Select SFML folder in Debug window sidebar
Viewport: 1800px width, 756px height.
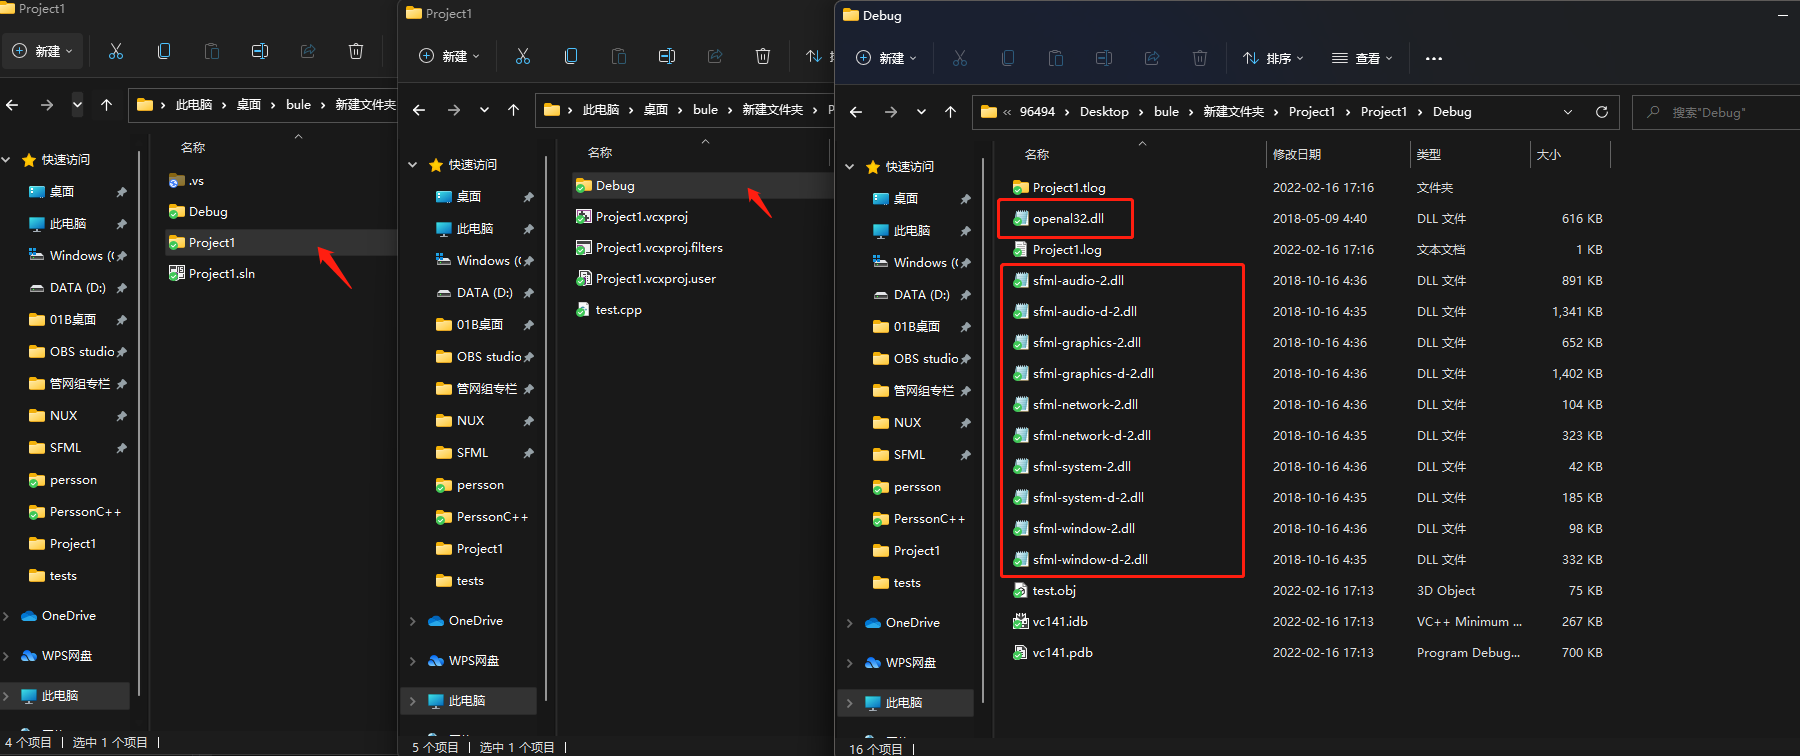pos(908,454)
